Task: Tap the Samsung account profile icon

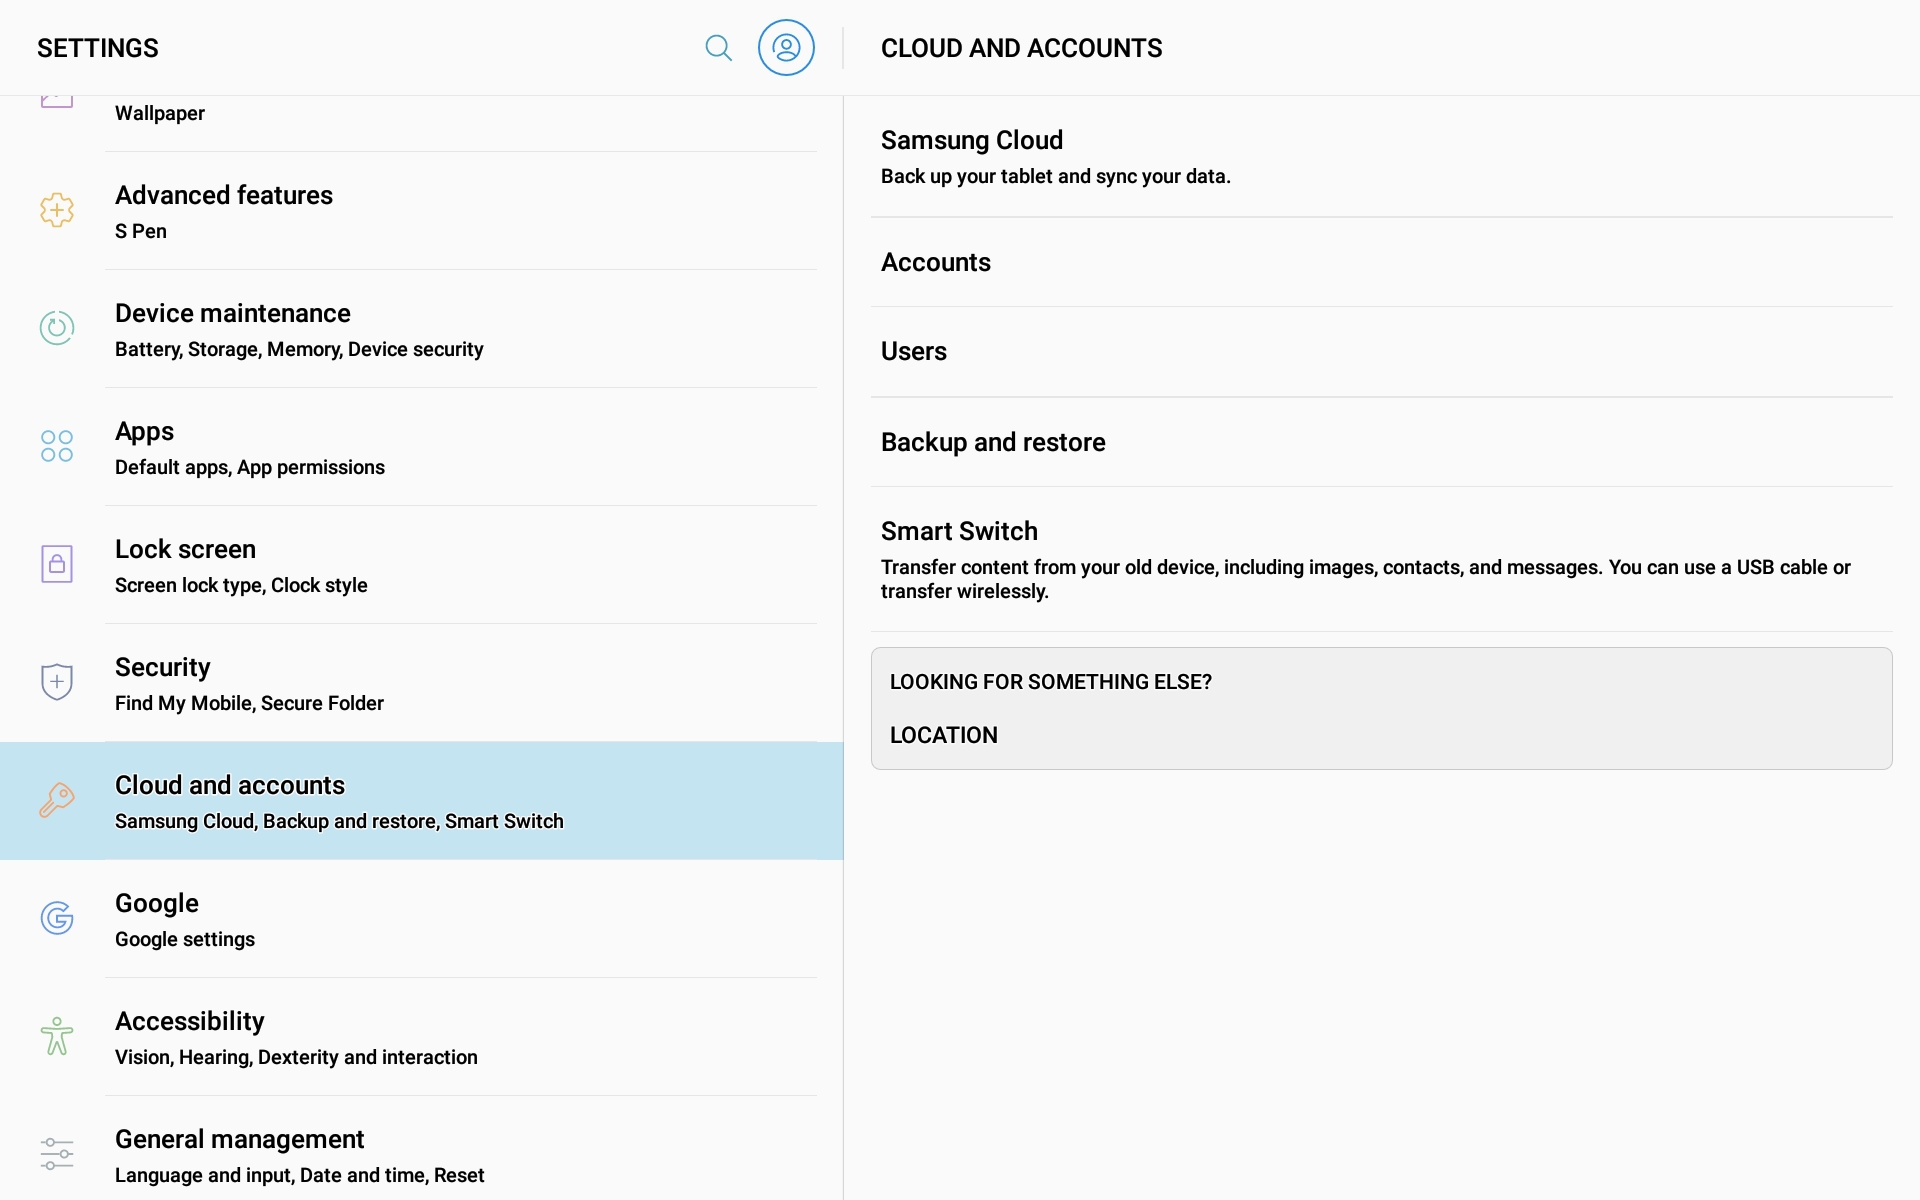Action: point(786,48)
